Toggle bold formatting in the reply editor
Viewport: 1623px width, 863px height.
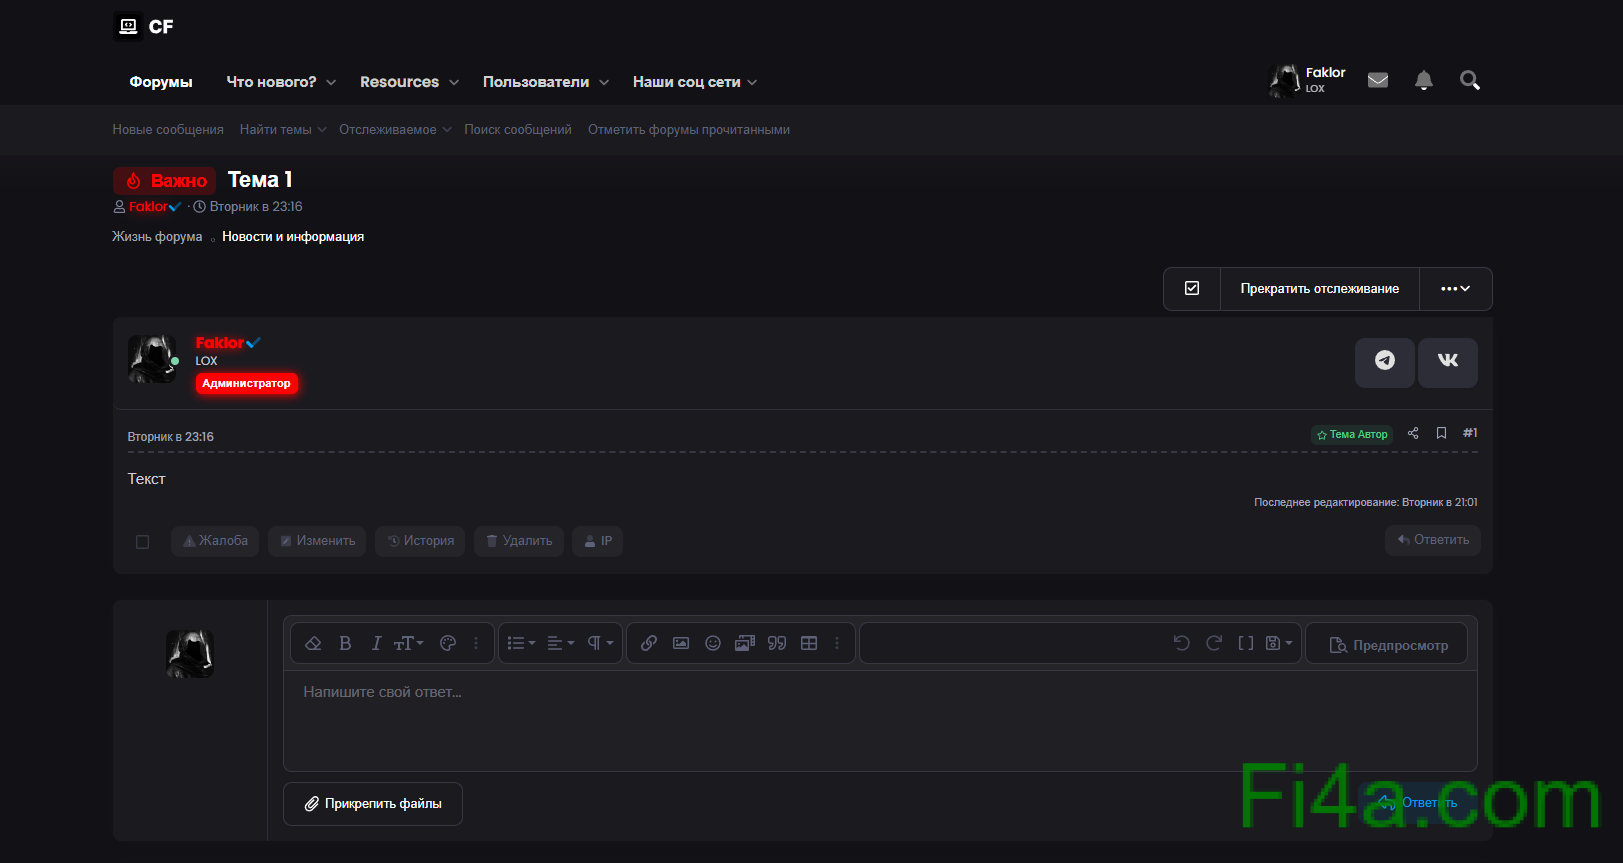point(345,643)
